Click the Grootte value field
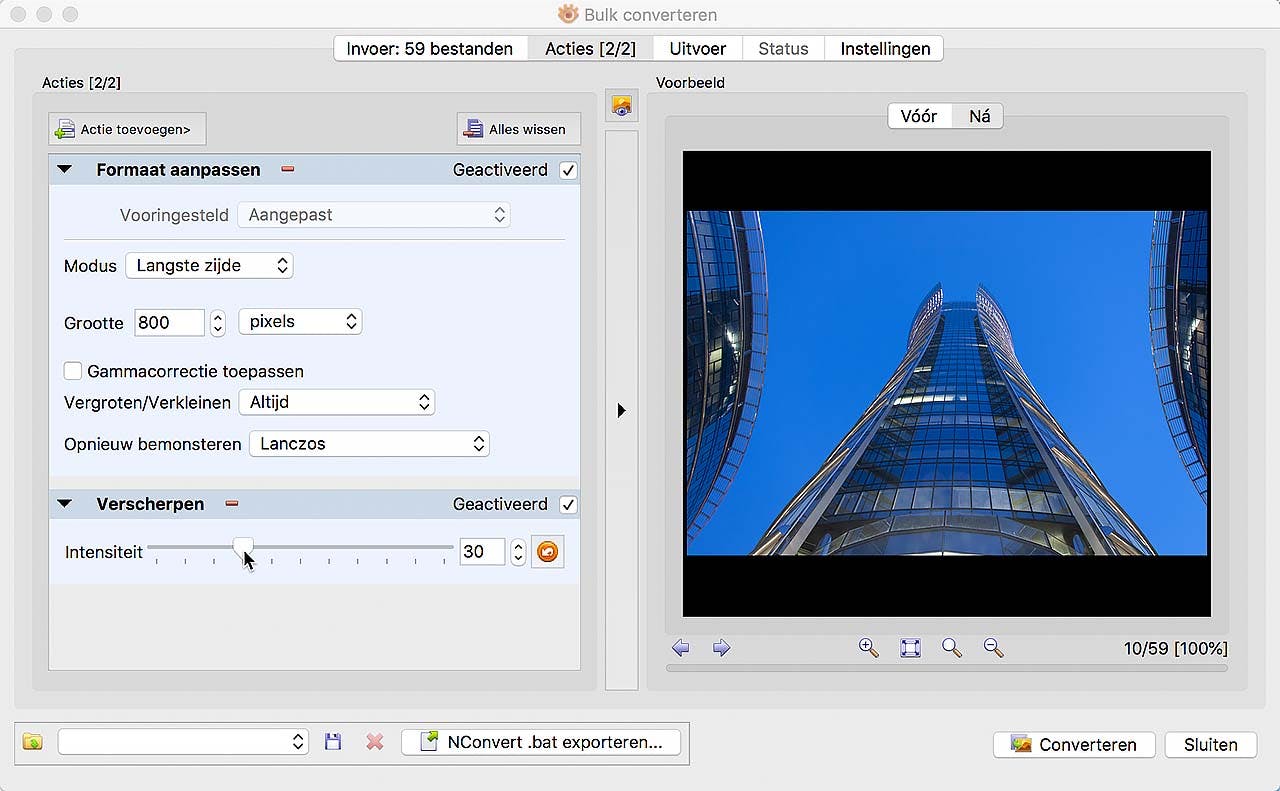The image size is (1280, 791). click(169, 322)
